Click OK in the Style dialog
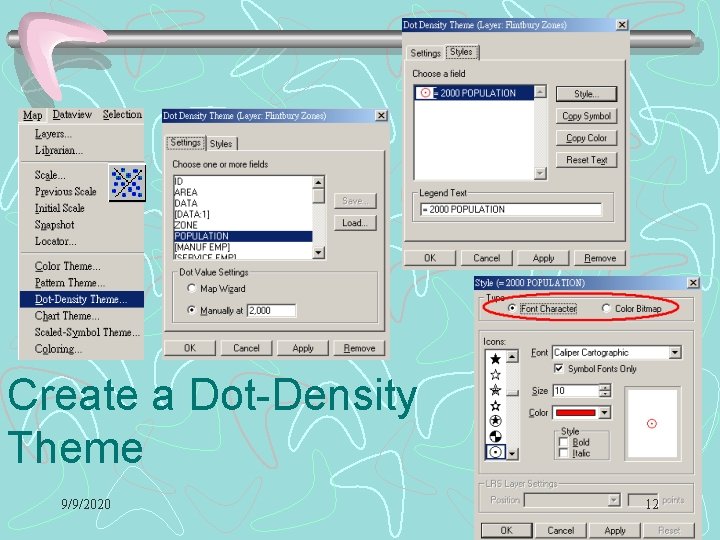 point(506,530)
